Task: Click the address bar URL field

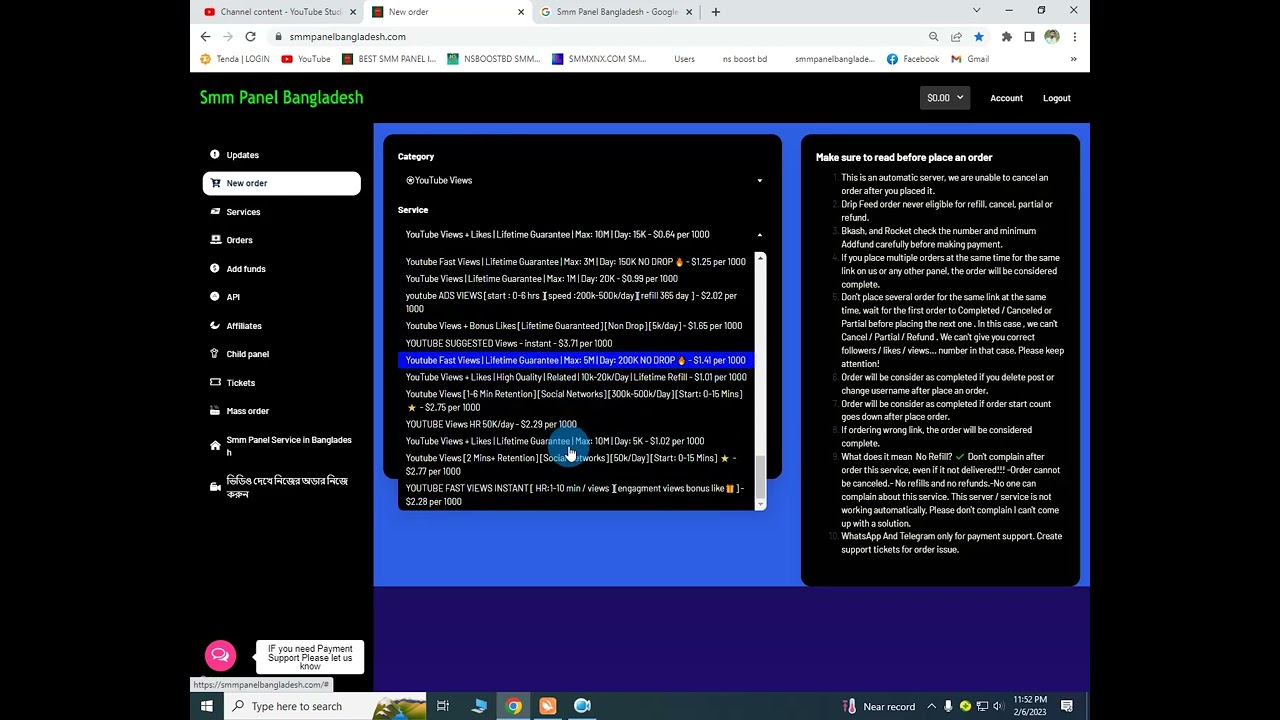Action: click(600, 37)
